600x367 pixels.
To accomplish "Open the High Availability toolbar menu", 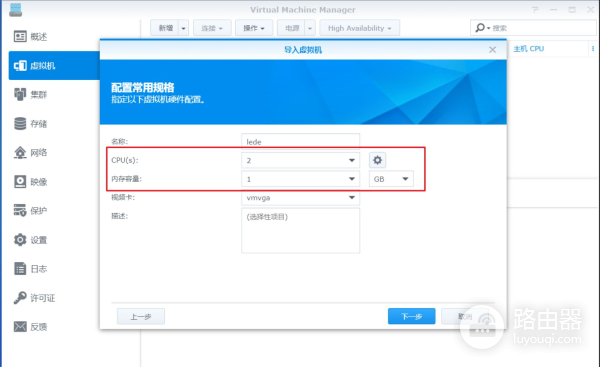I will point(359,28).
